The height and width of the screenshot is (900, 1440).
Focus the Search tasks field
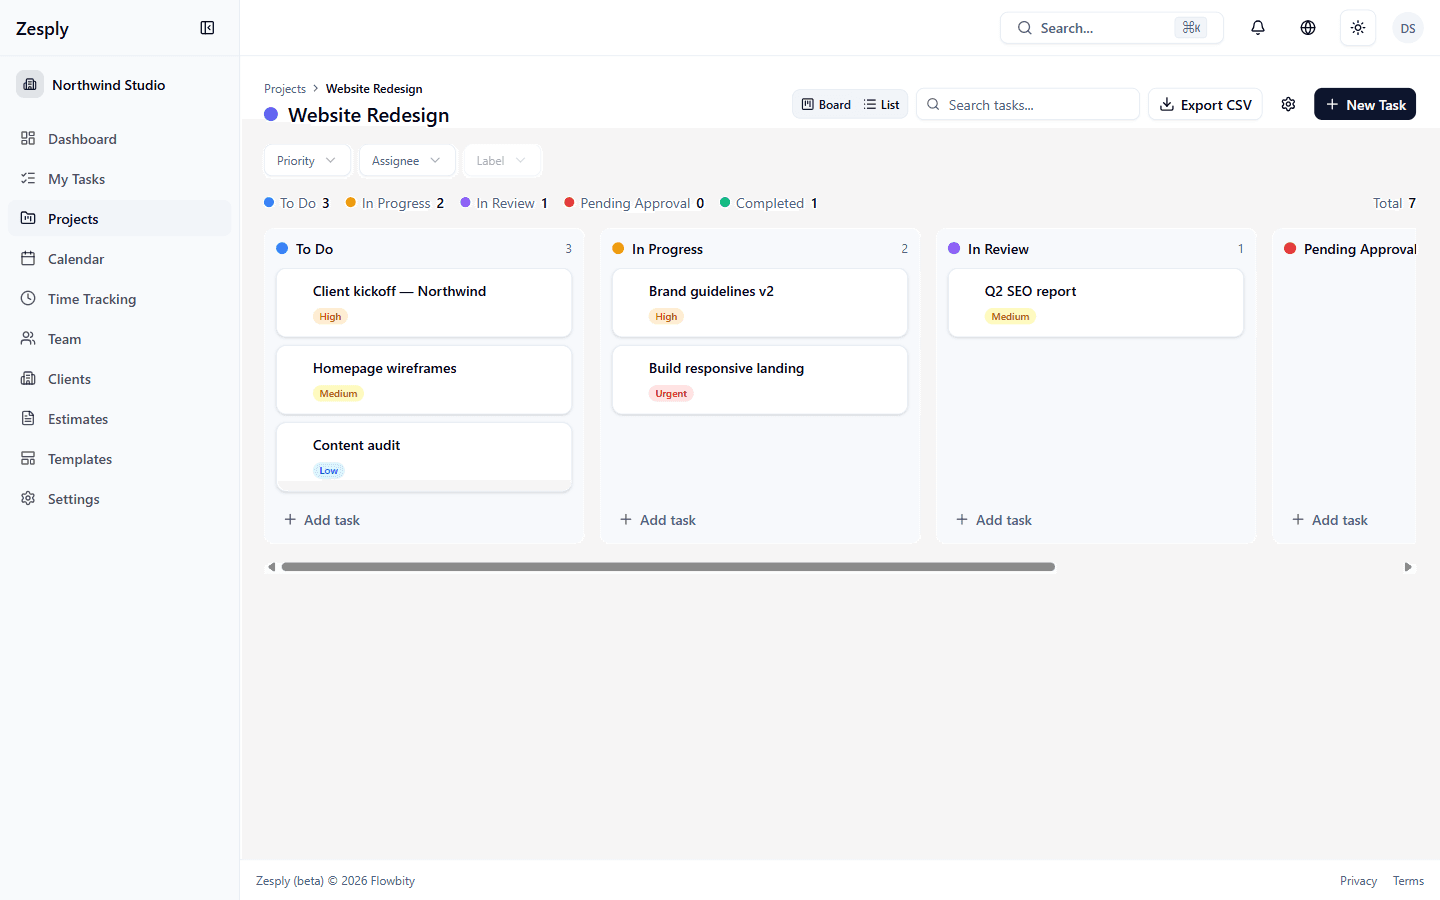click(x=1028, y=105)
